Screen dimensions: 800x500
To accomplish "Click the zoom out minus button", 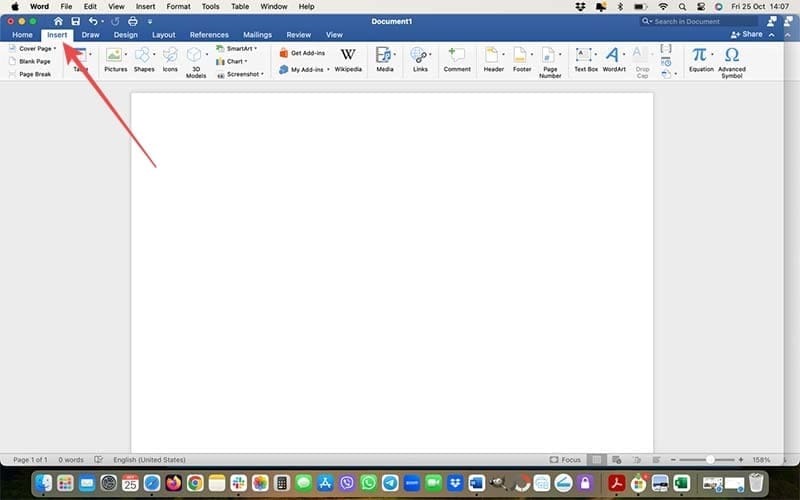I will coord(673,460).
